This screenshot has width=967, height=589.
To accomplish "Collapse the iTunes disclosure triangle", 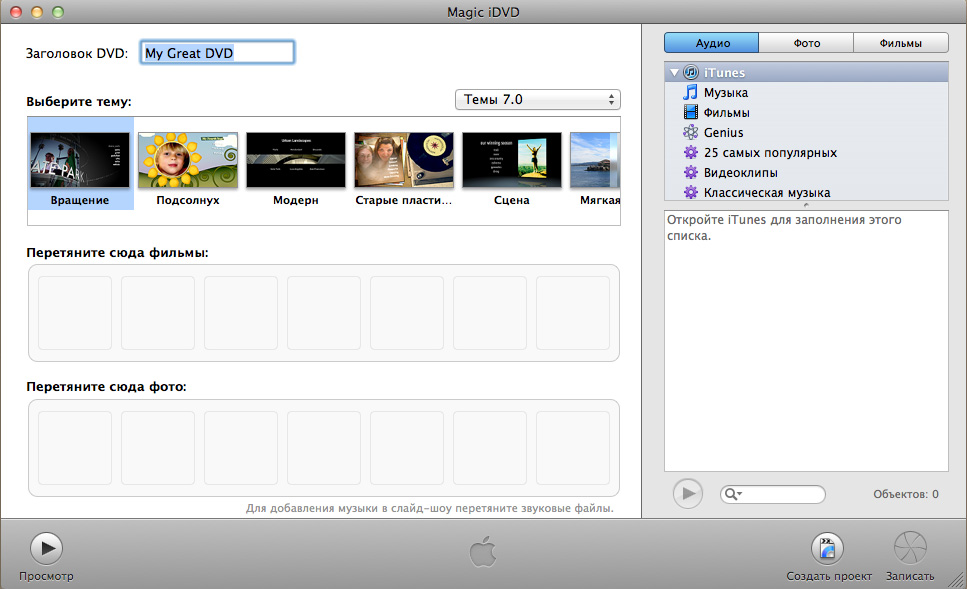I will (x=675, y=73).
